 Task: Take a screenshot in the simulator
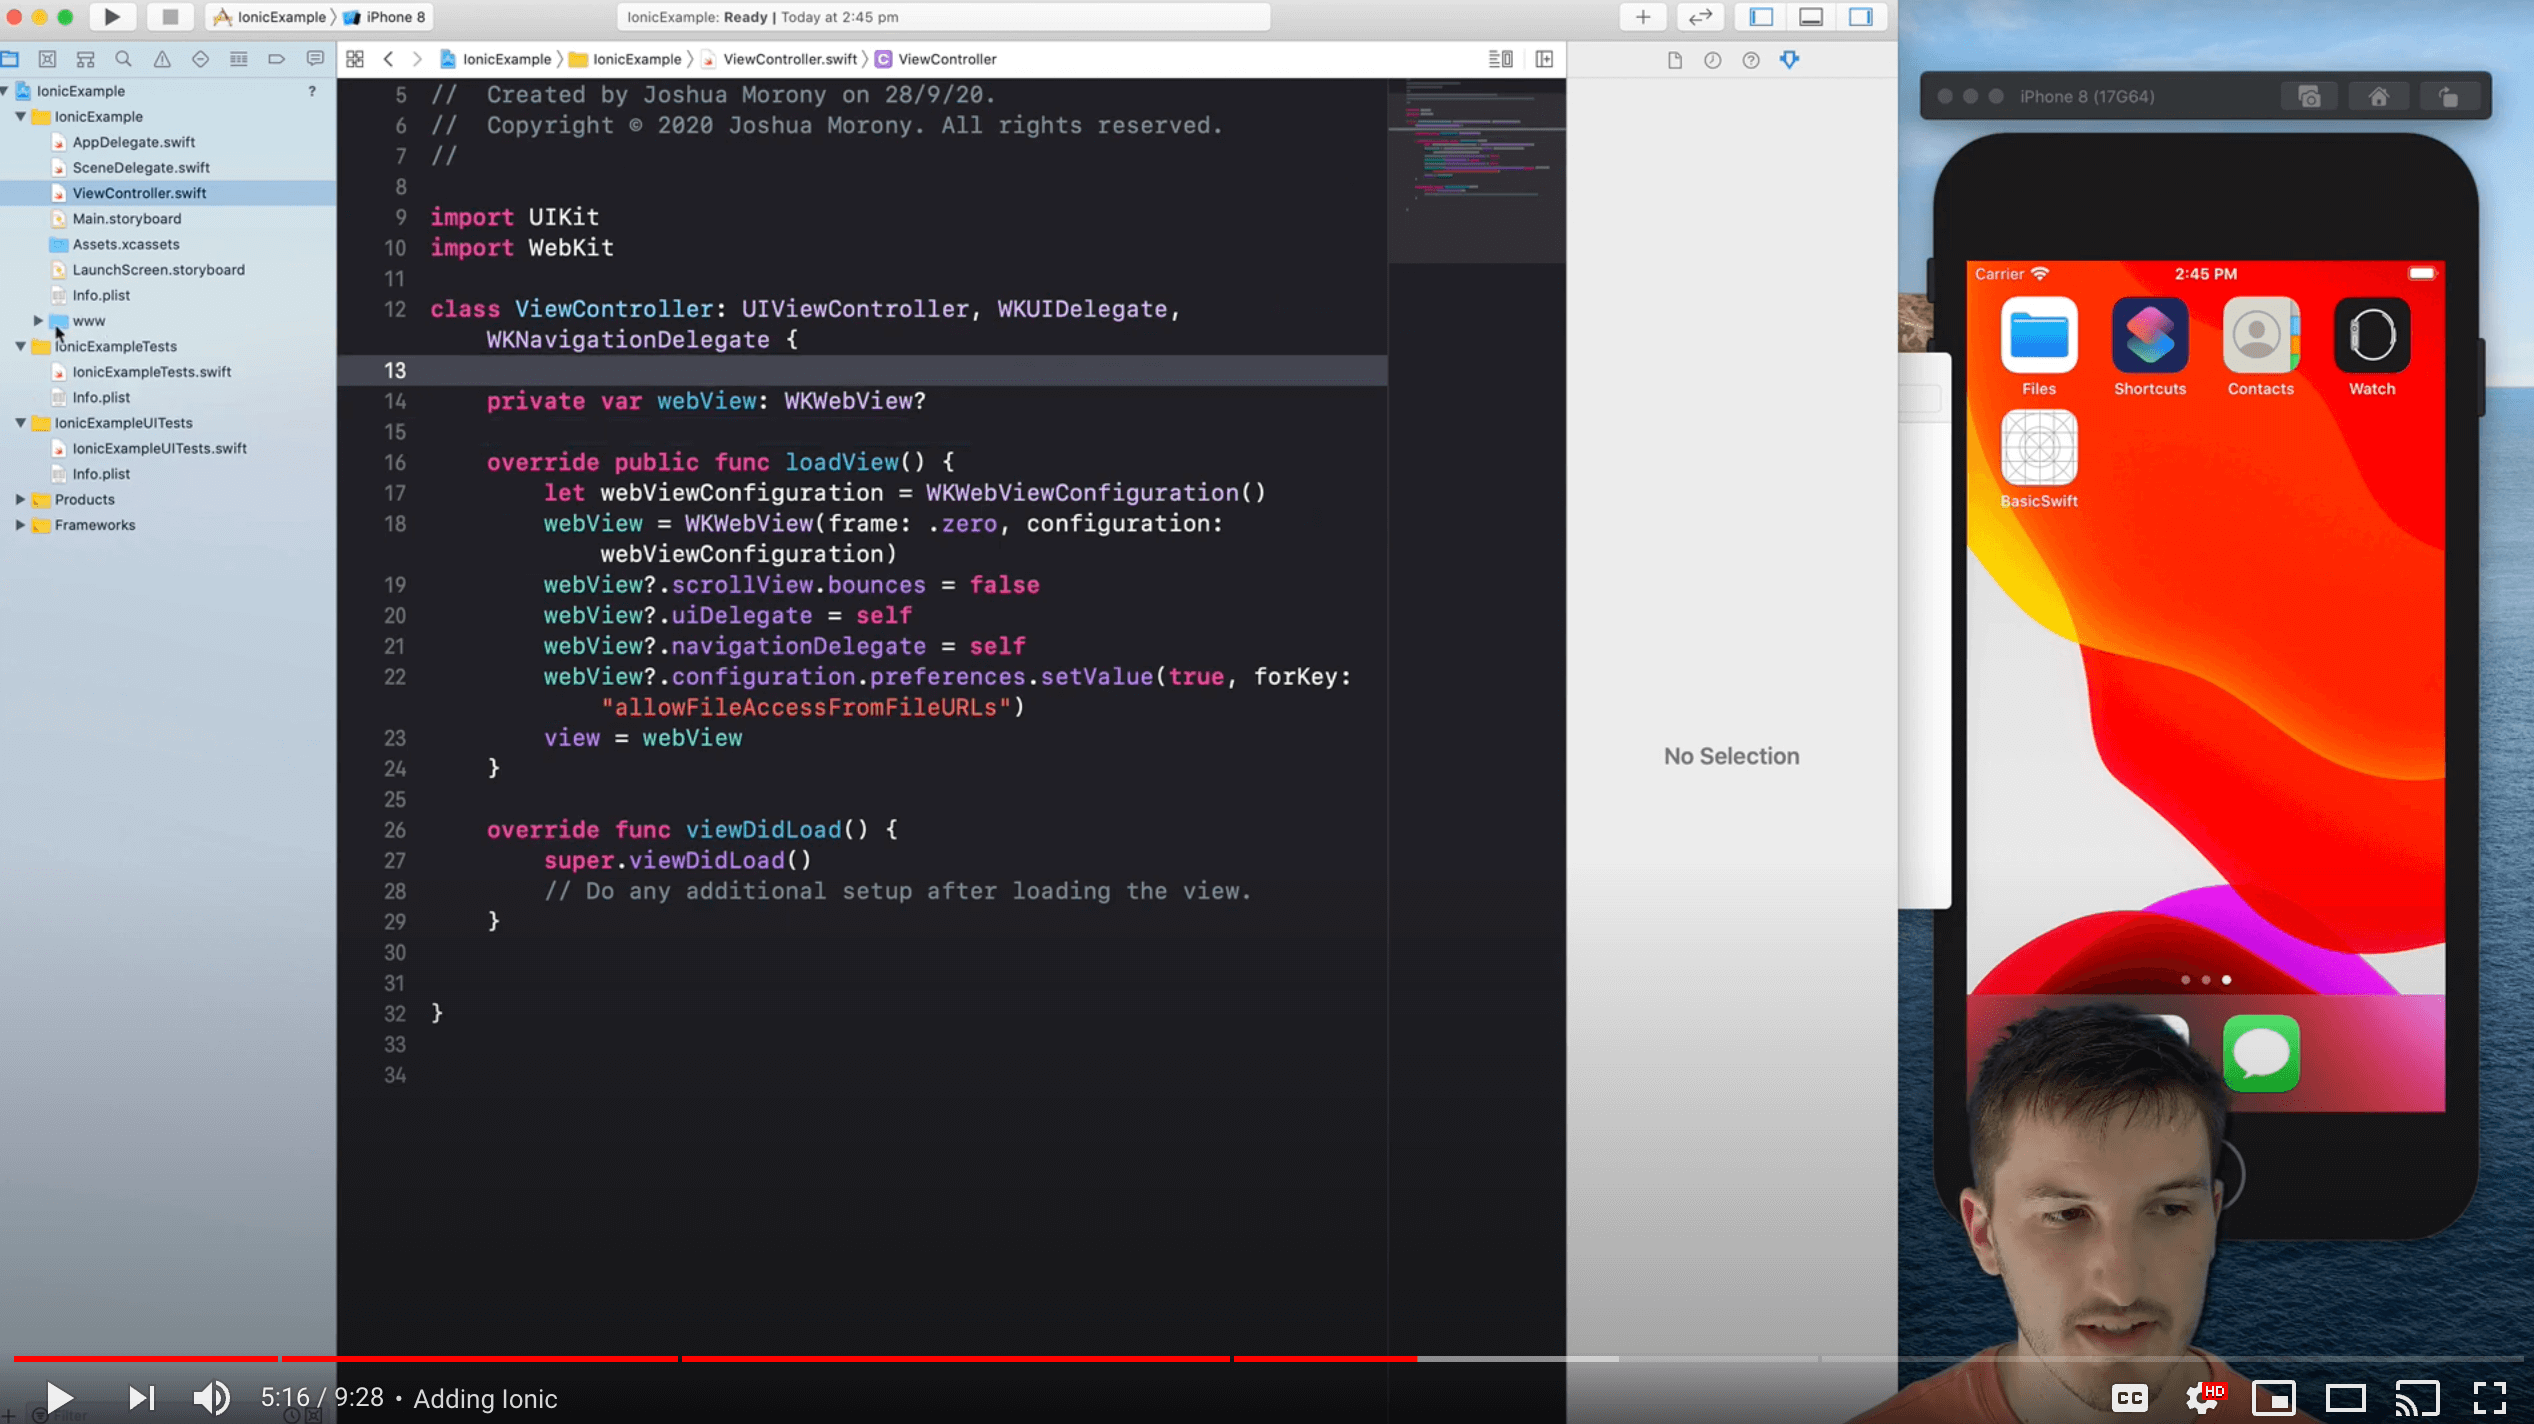click(2309, 96)
